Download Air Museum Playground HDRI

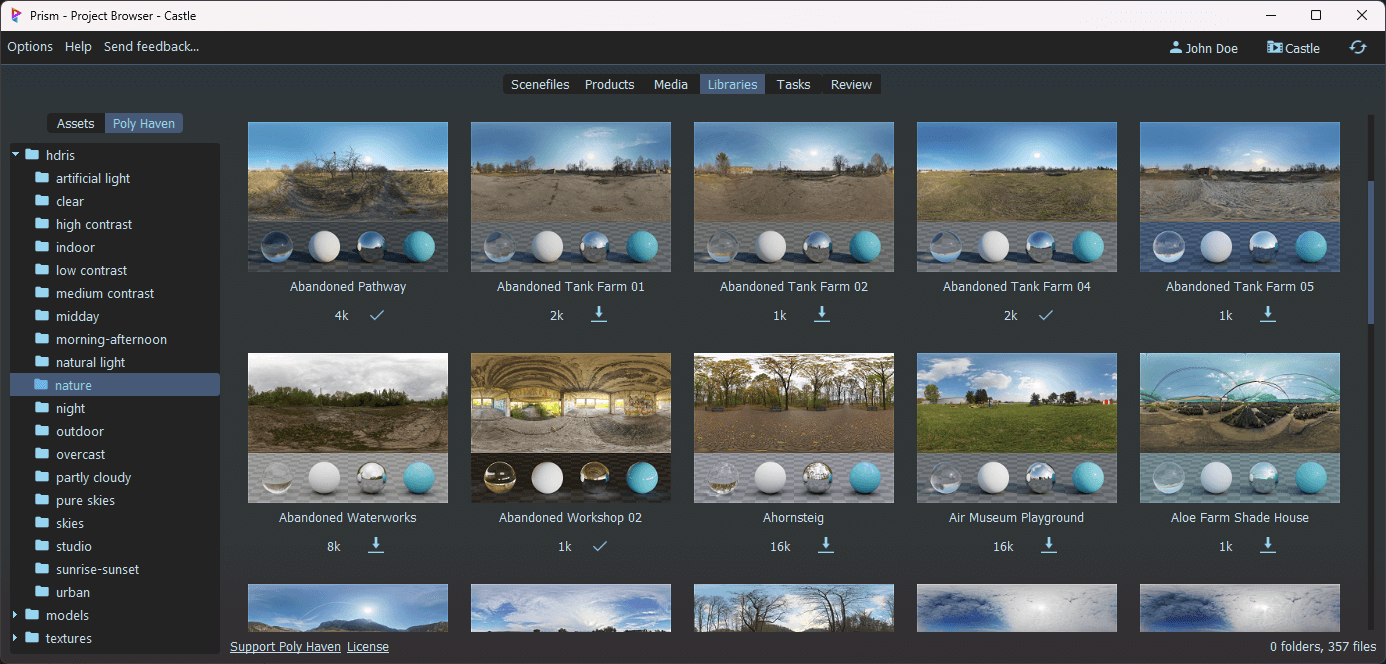pyautogui.click(x=1049, y=545)
